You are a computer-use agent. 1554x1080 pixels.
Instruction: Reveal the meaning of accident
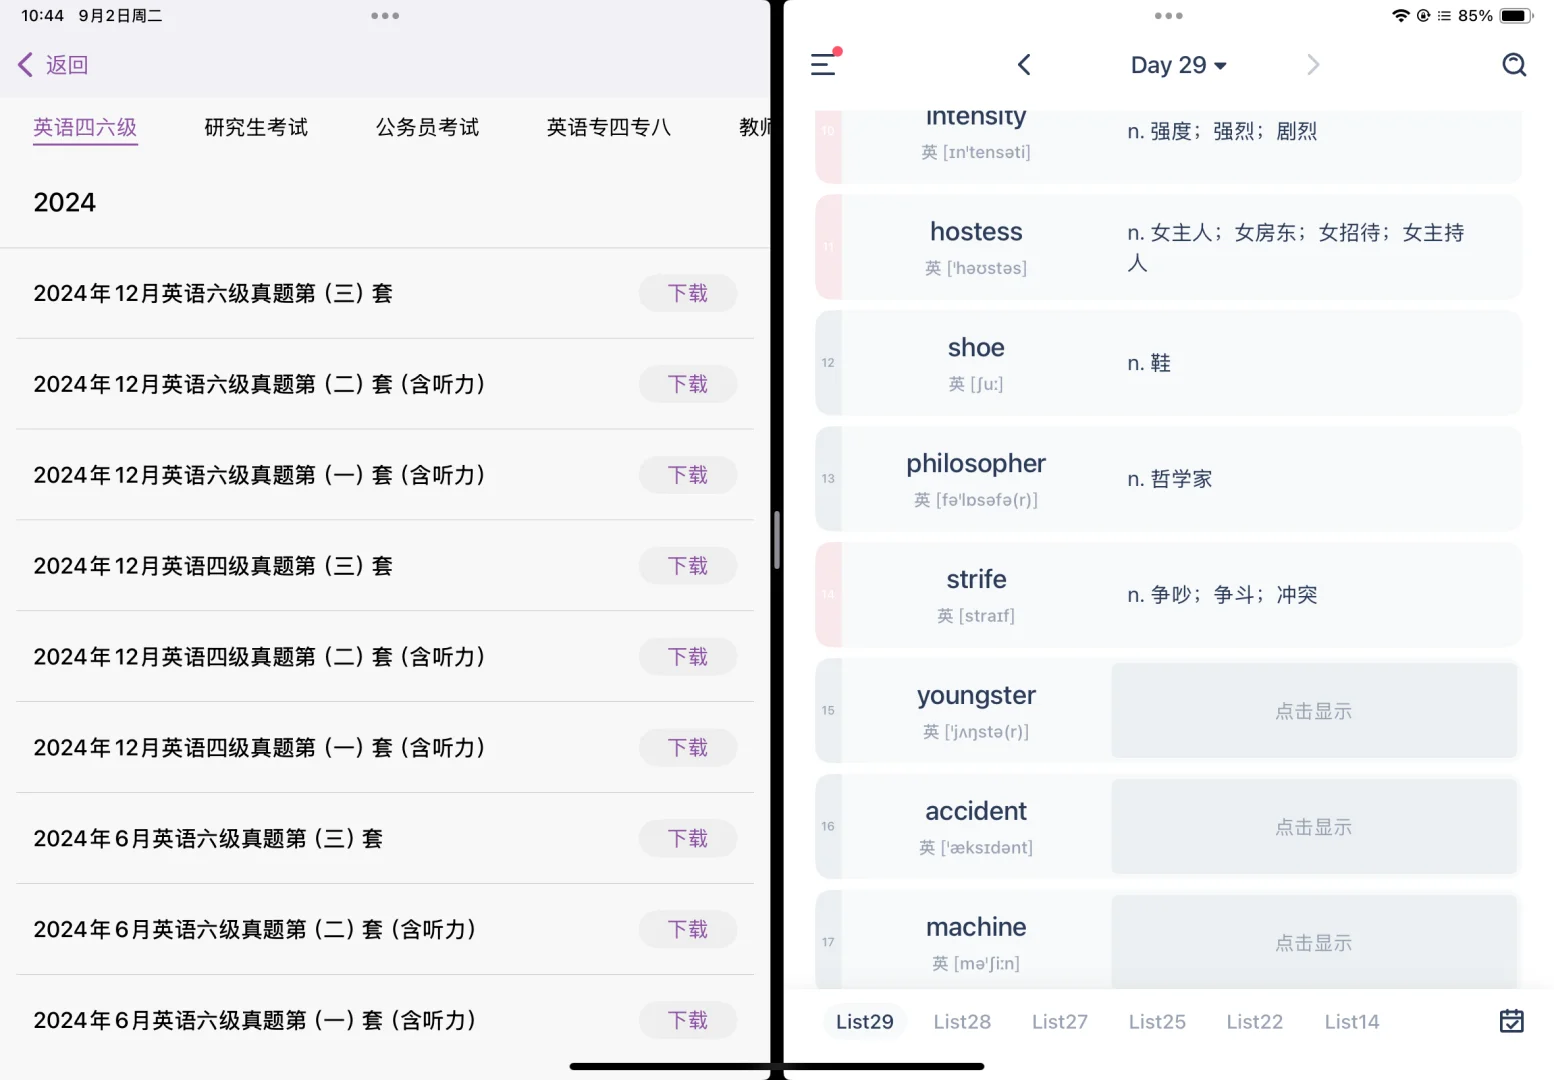[x=1313, y=826]
